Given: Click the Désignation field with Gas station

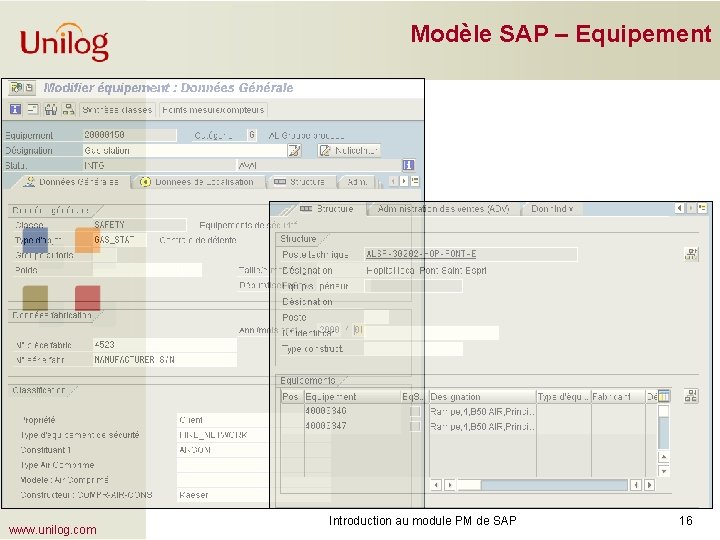Looking at the screenshot, I should (x=184, y=150).
